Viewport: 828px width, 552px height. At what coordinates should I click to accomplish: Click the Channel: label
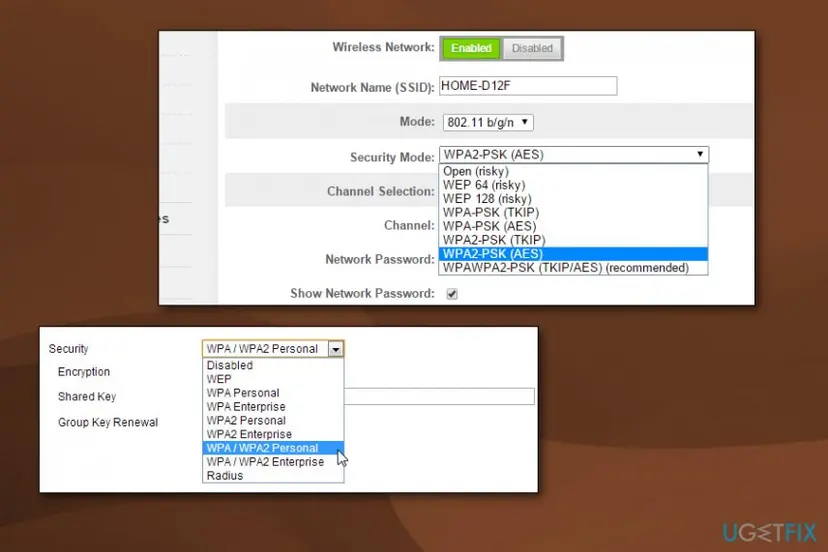click(409, 226)
